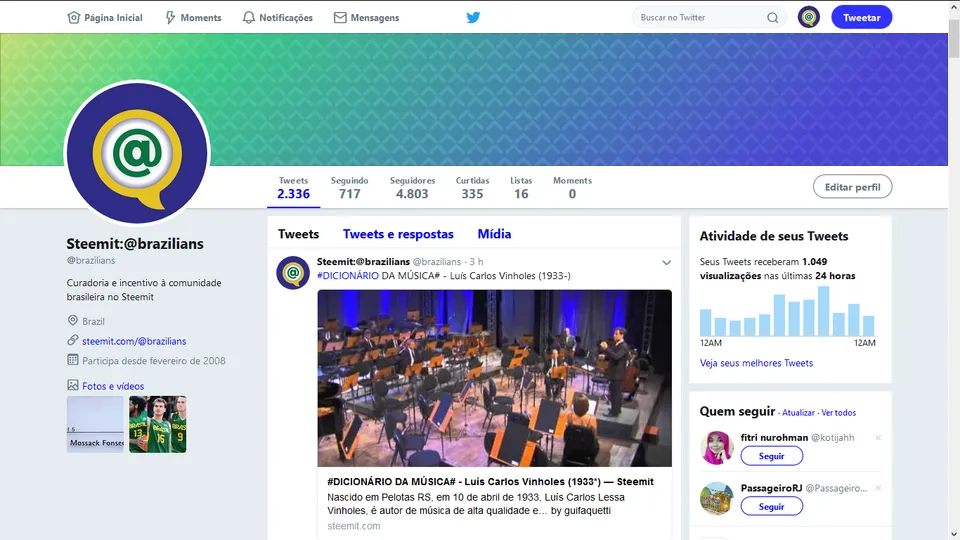This screenshot has width=960, height=540.
Task: Click the Brazil location pin icon
Action: click(72, 321)
